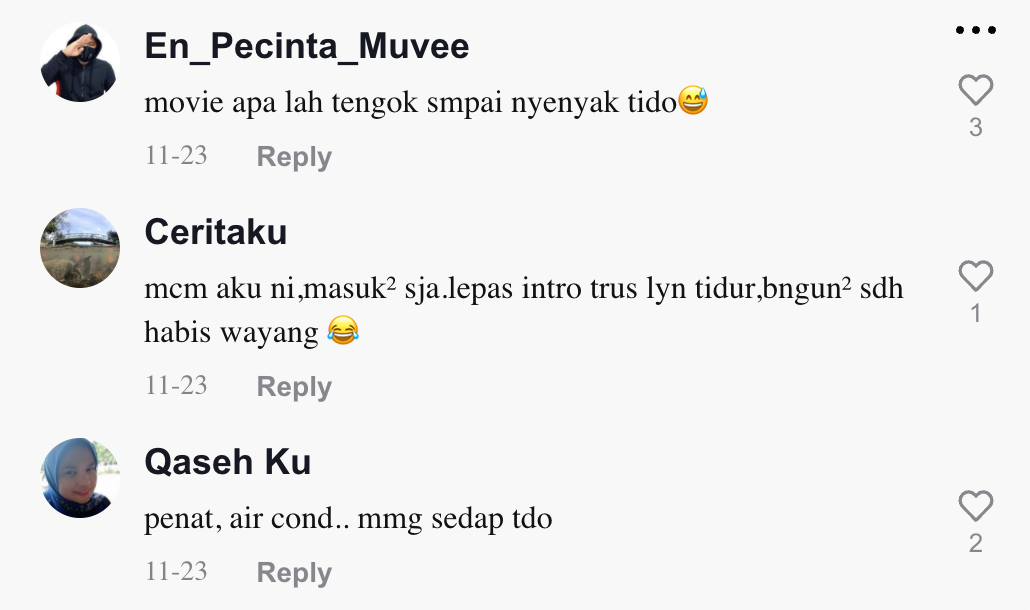Click the like count 1 on Ceritaku's comment
This screenshot has width=1030, height=610.
[975, 314]
